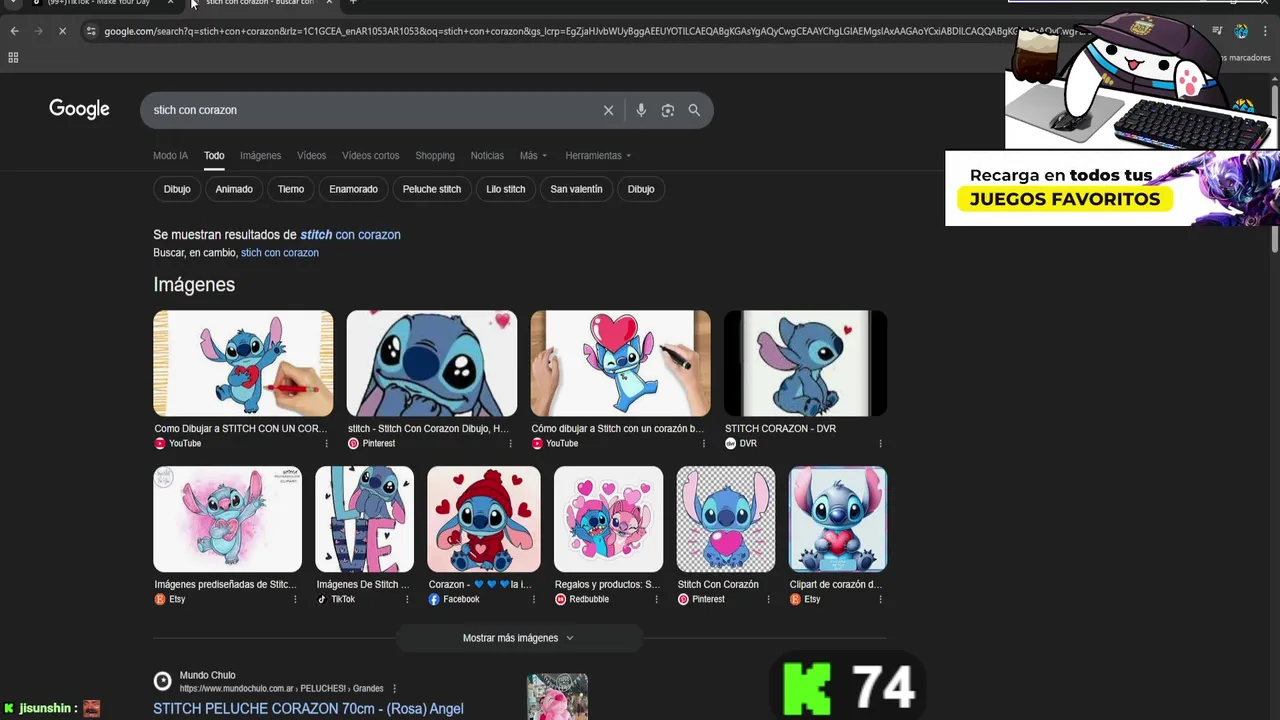Open options for Etsy Clipart de corazón result
Image resolution: width=1280 pixels, height=720 pixels.
(880, 599)
